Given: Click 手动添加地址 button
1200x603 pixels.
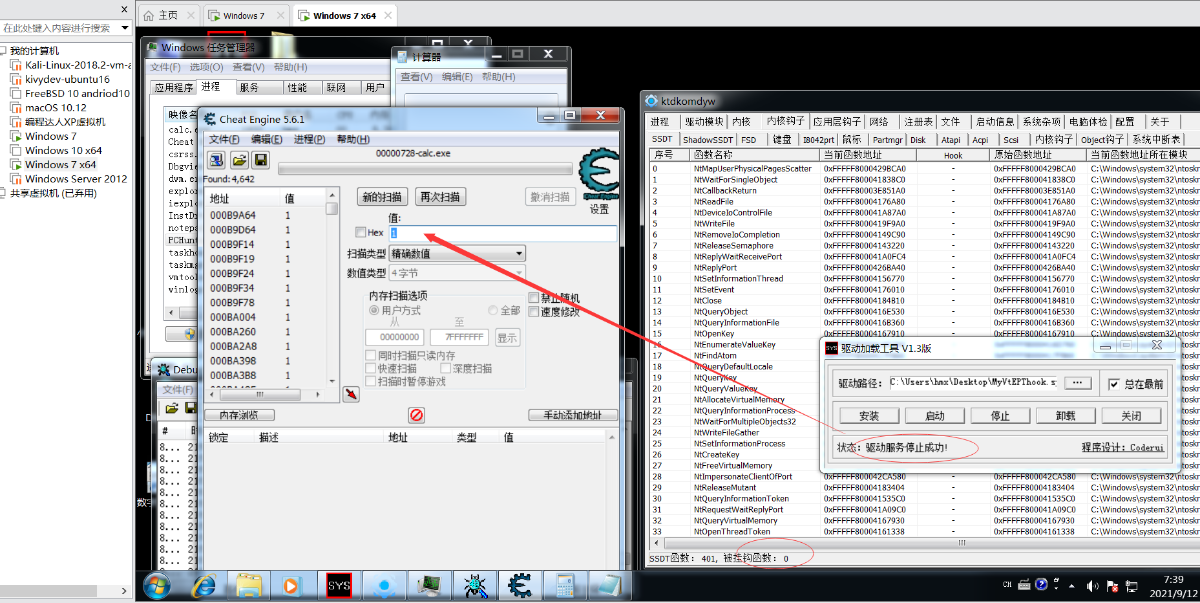Looking at the screenshot, I should [x=573, y=415].
